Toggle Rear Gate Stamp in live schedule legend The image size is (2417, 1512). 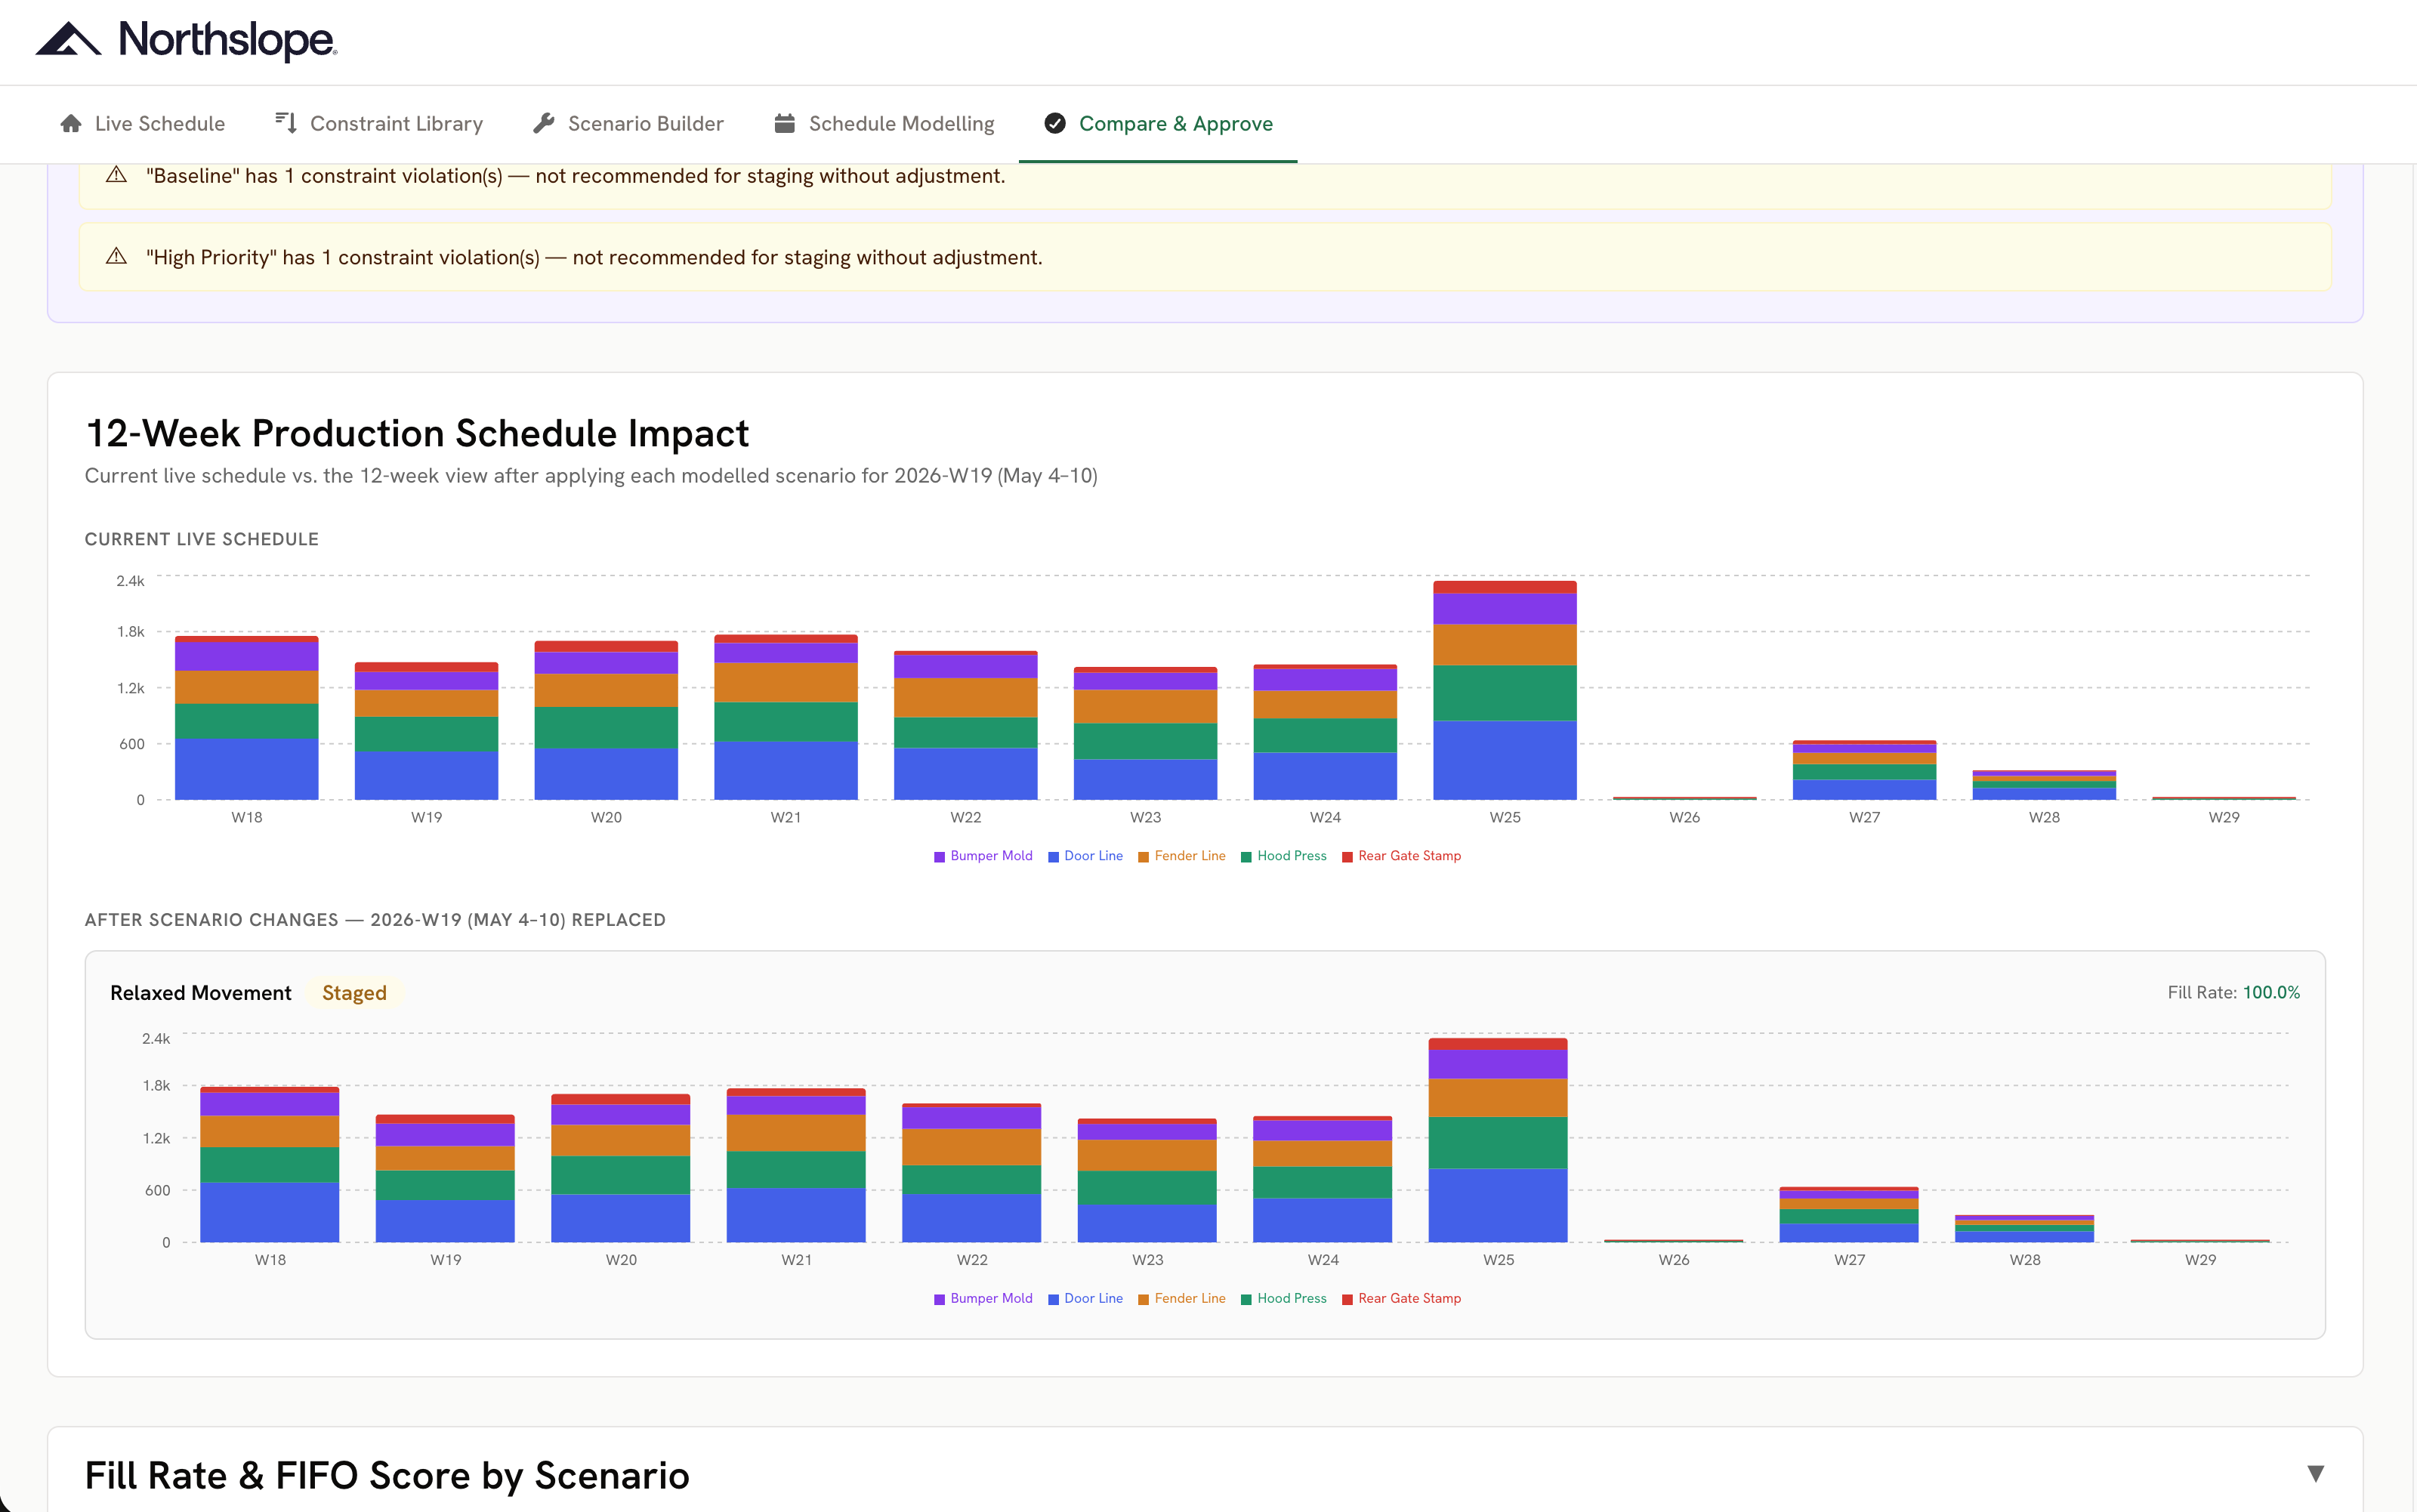pyautogui.click(x=1401, y=856)
